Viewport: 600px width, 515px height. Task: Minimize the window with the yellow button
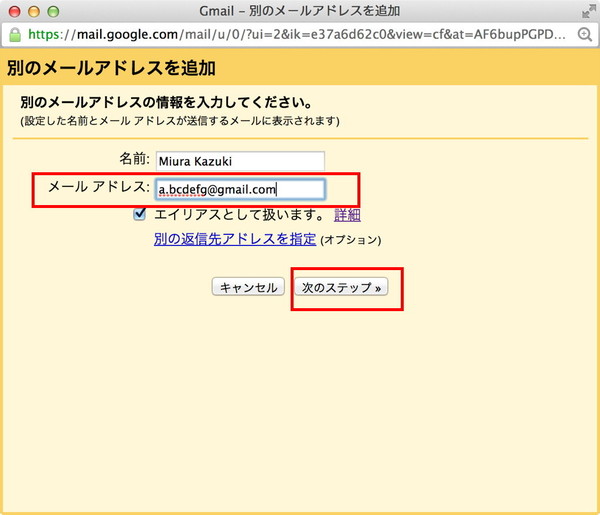32,11
